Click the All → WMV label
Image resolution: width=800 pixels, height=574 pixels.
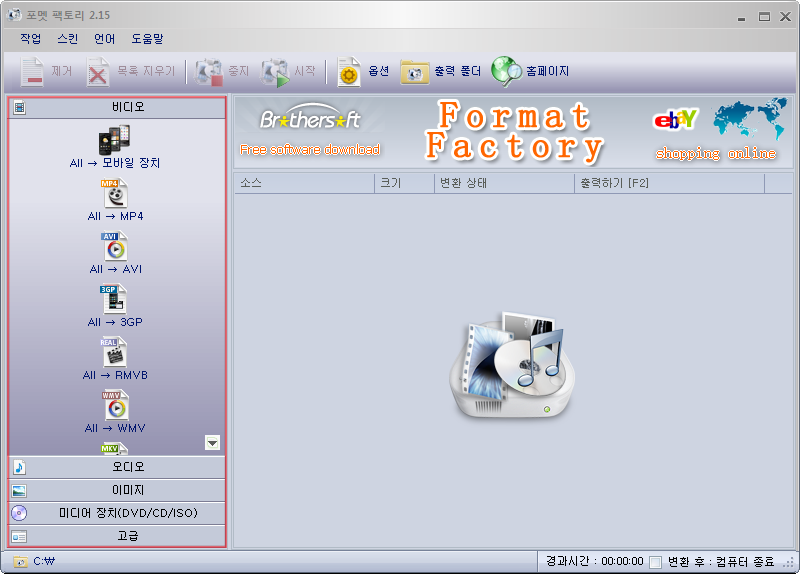(115, 429)
